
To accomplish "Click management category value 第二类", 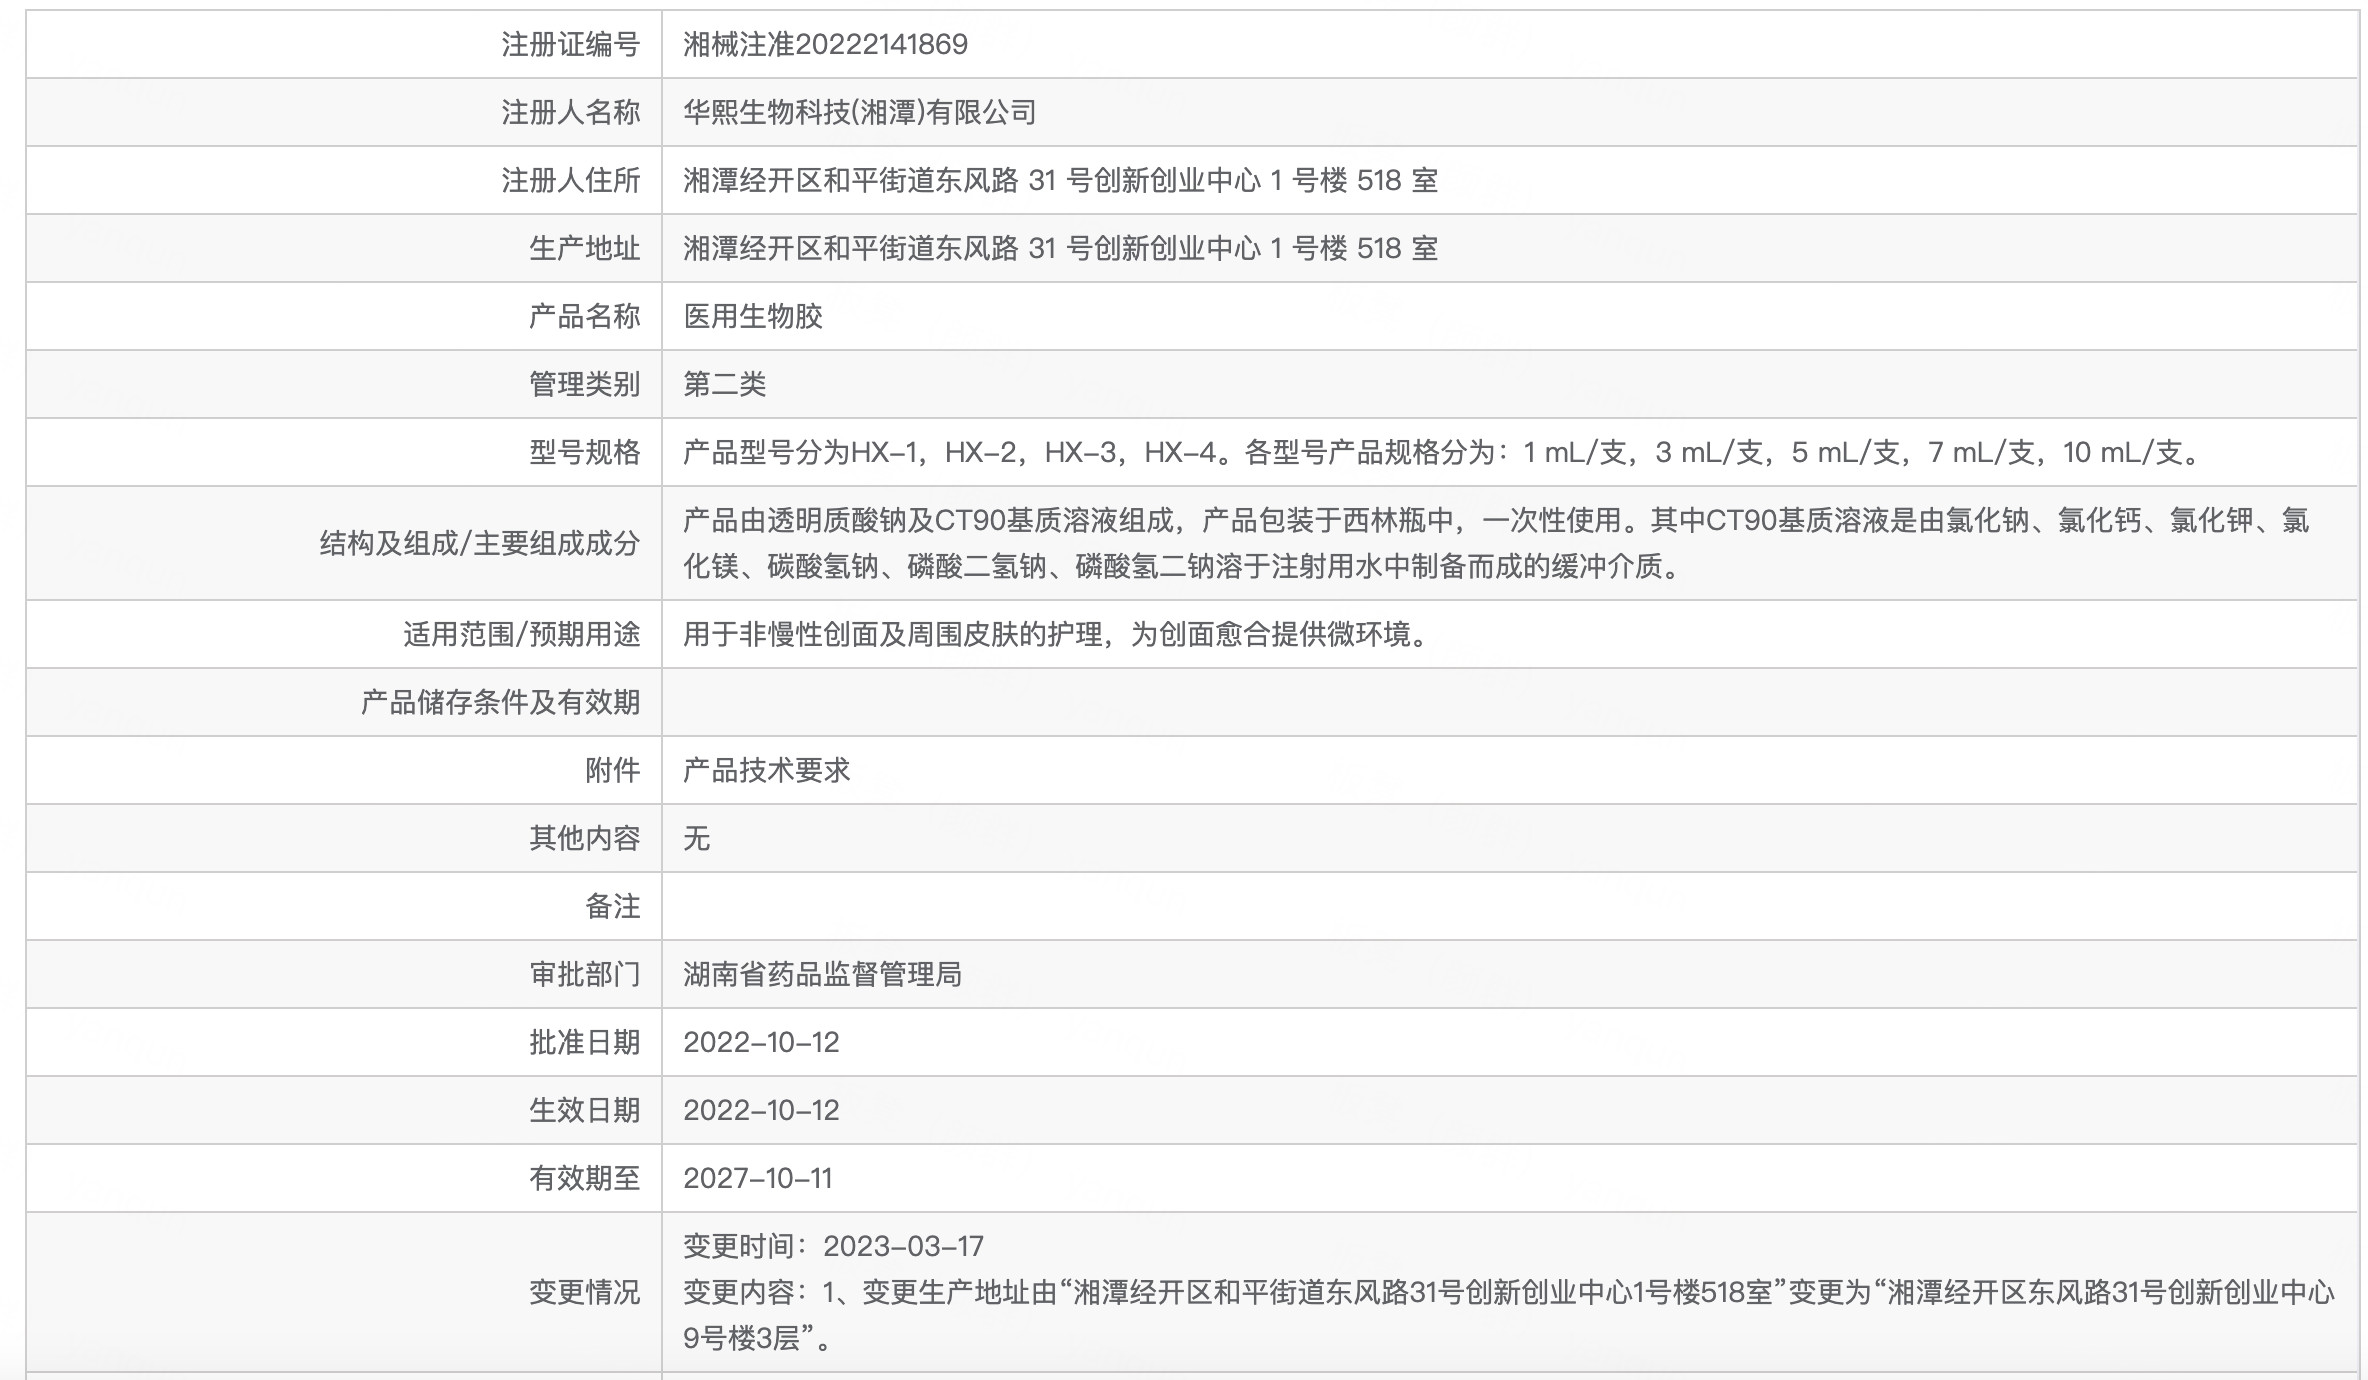I will (x=725, y=384).
